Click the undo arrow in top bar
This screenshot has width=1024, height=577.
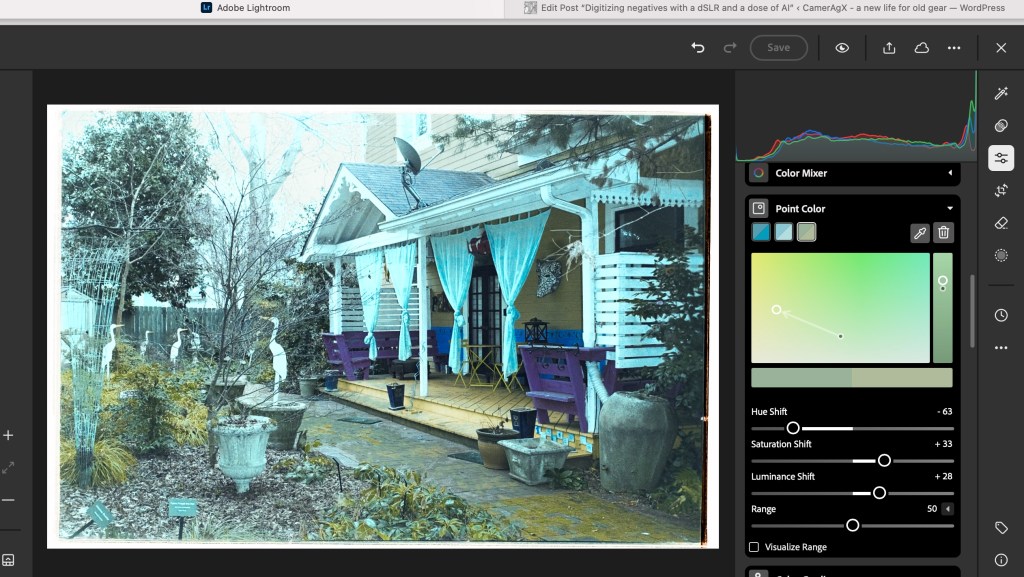[x=698, y=48]
